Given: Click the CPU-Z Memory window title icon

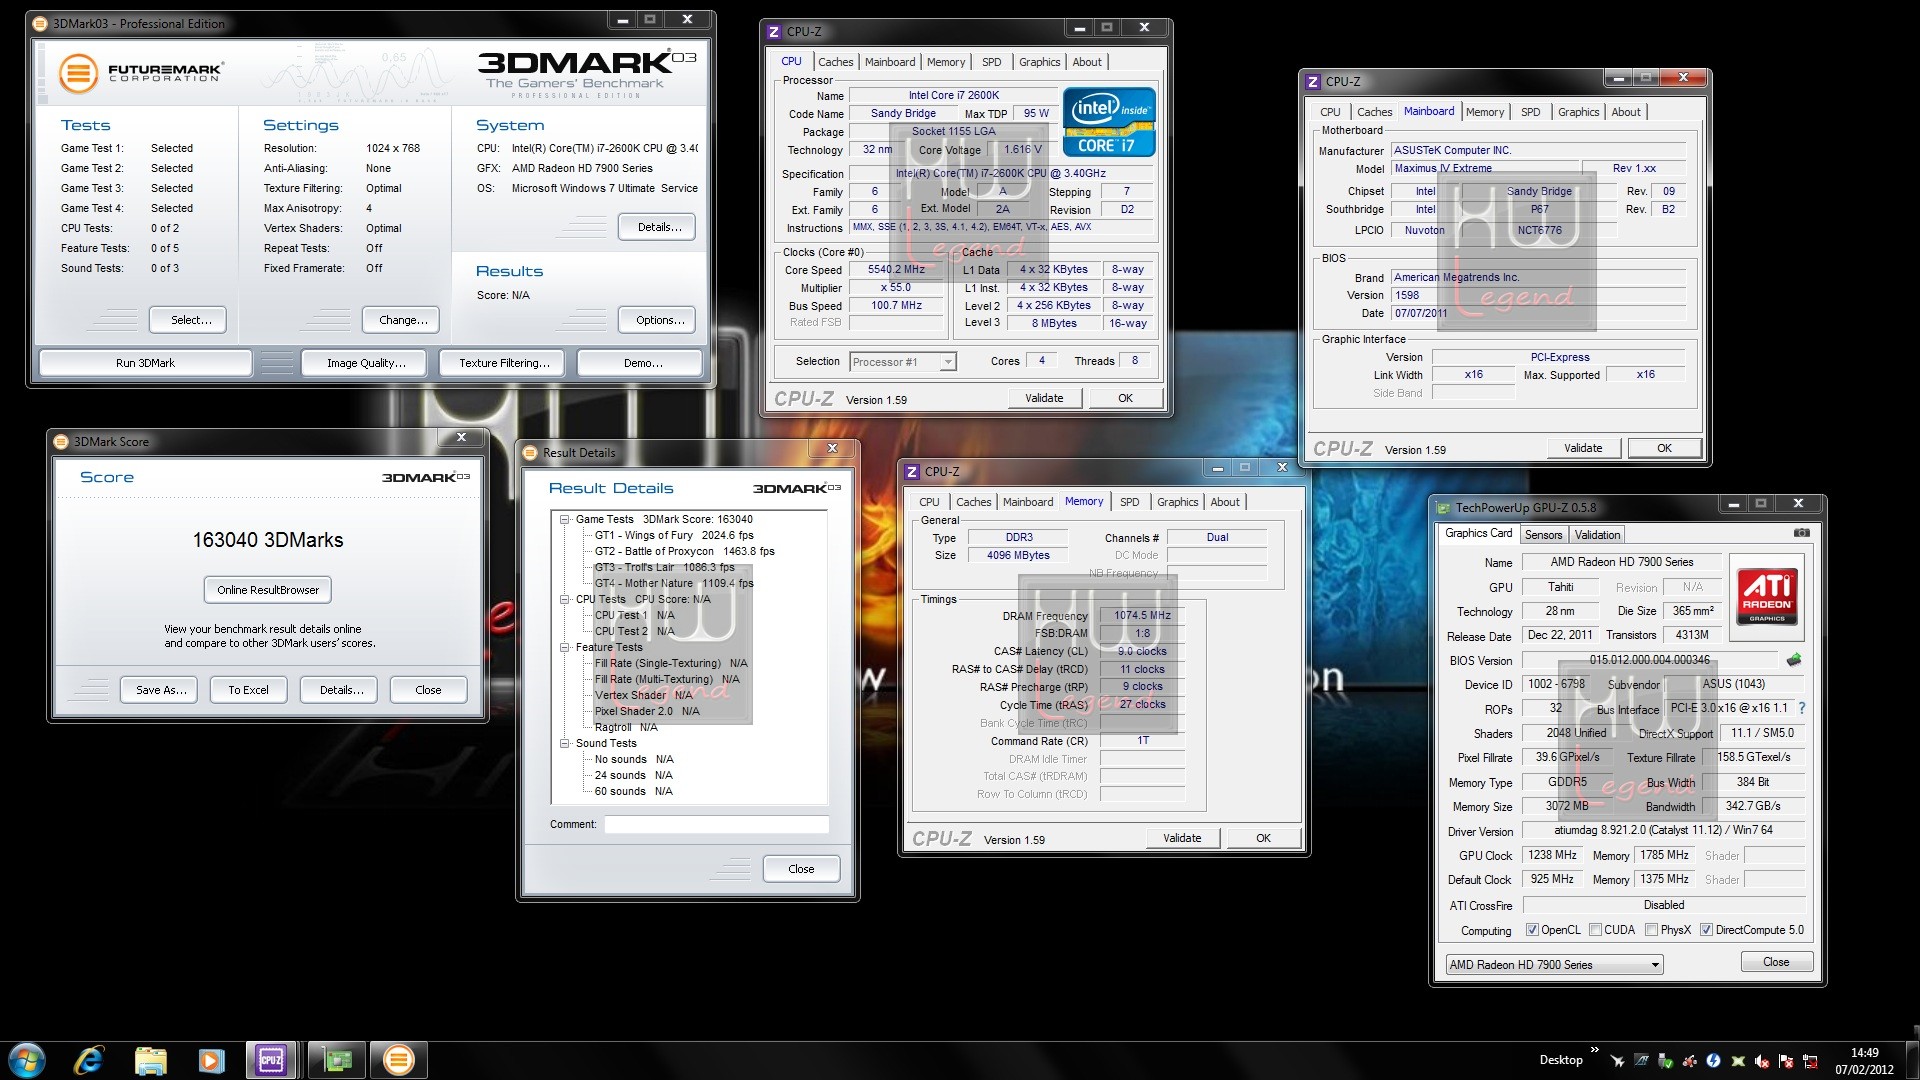Looking at the screenshot, I should (x=913, y=472).
